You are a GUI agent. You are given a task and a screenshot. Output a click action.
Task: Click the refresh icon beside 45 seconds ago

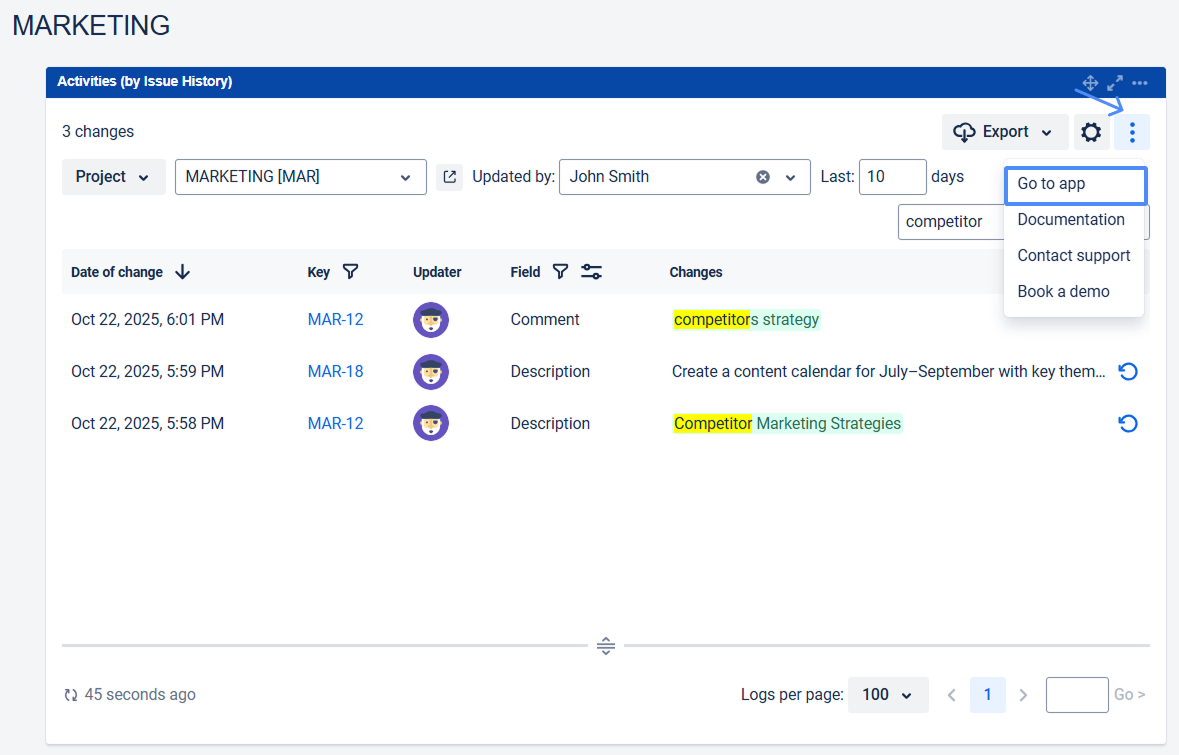[x=71, y=695]
